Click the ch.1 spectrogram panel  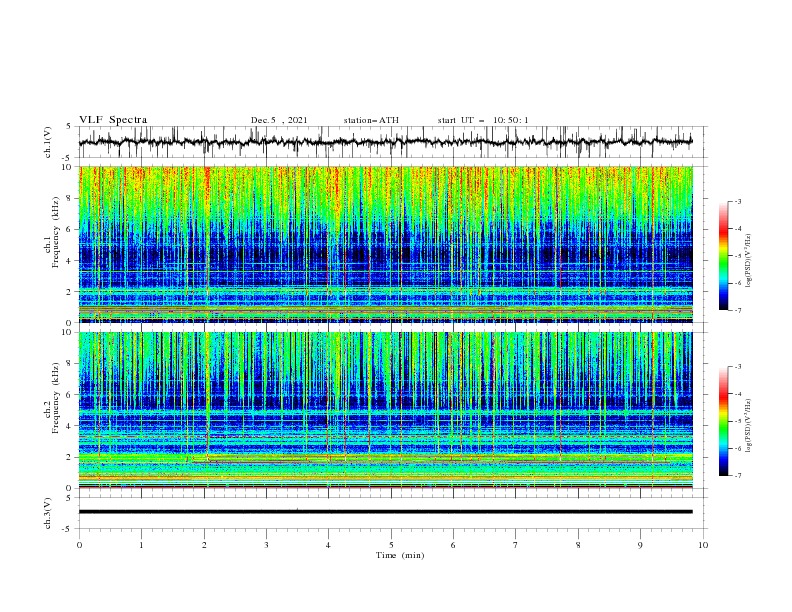386,244
